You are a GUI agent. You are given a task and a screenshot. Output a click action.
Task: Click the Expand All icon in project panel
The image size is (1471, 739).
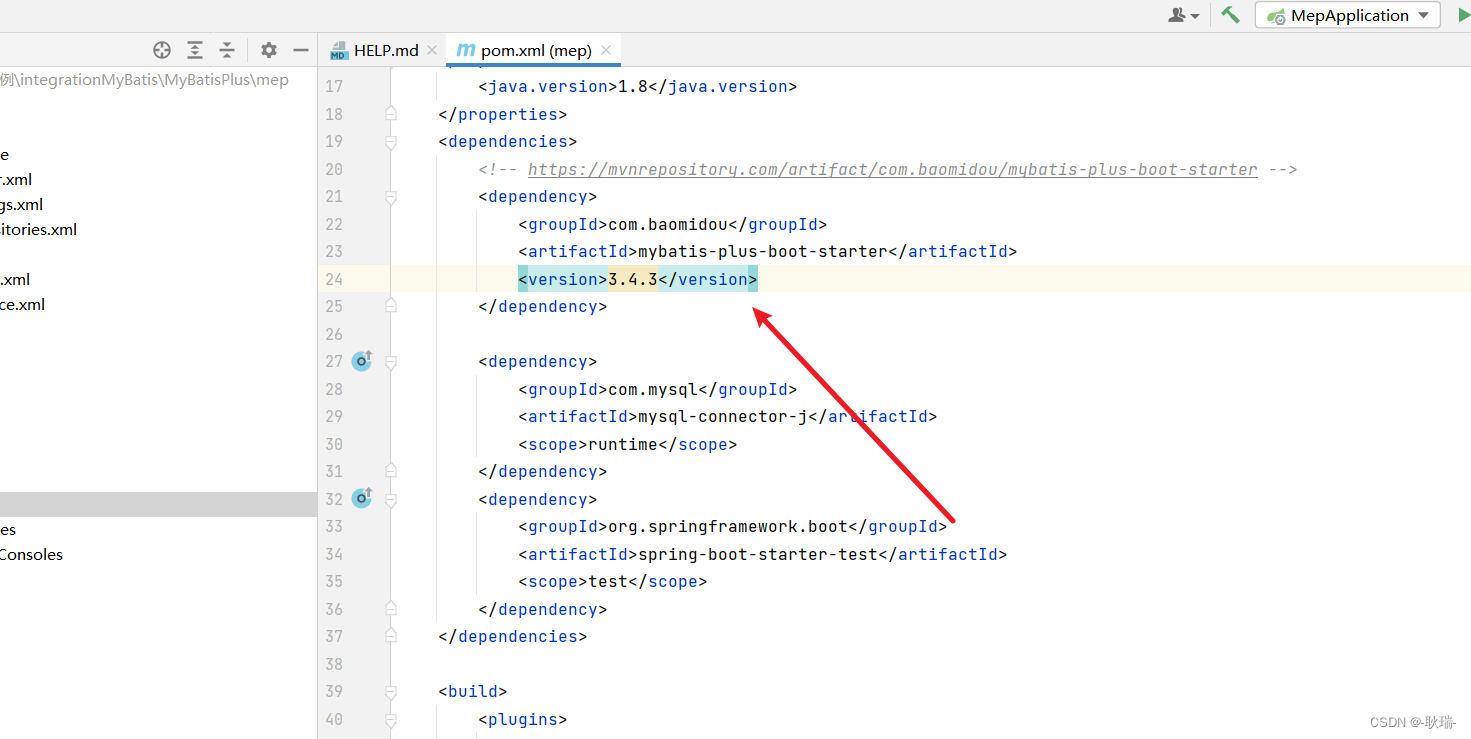tap(195, 50)
